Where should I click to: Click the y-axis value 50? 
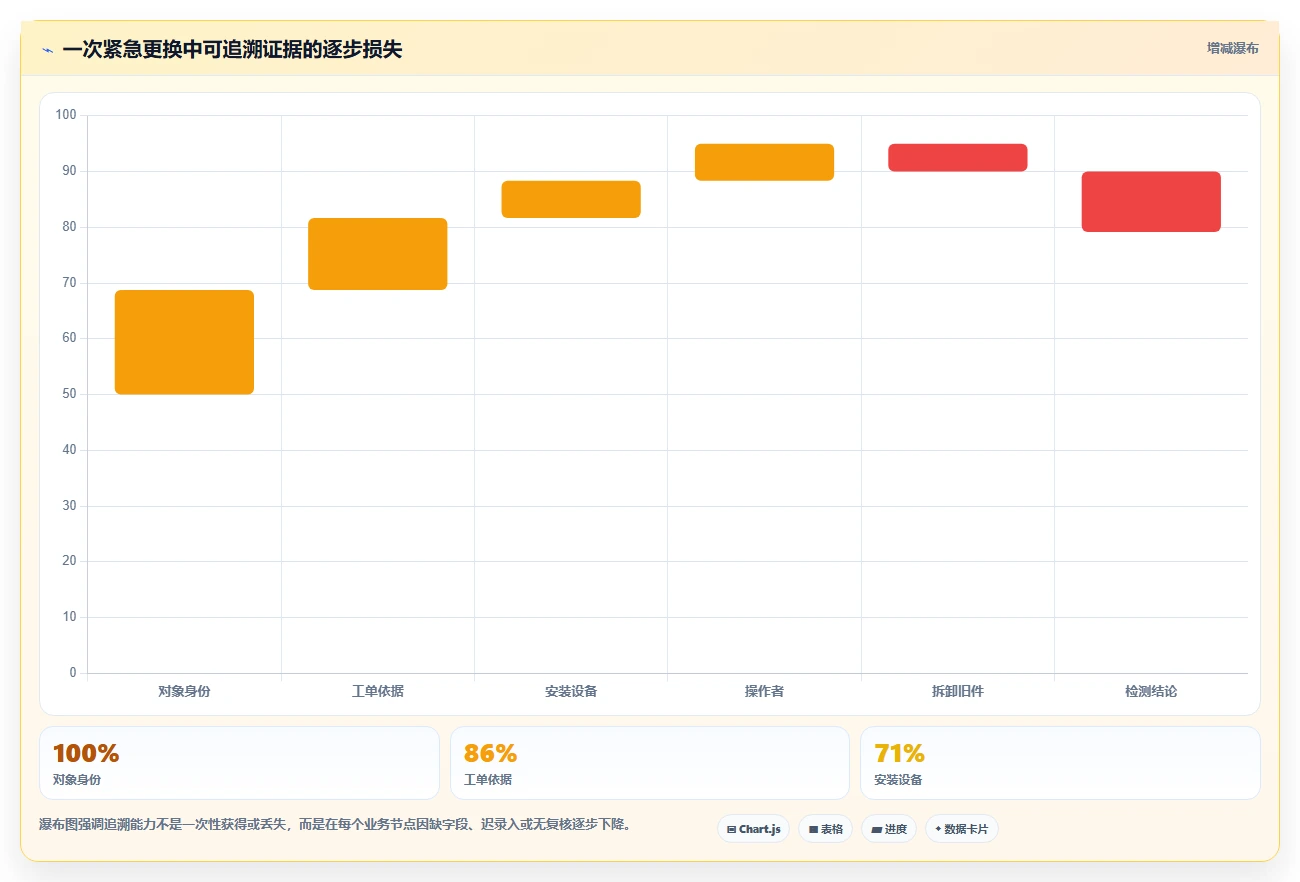click(70, 394)
